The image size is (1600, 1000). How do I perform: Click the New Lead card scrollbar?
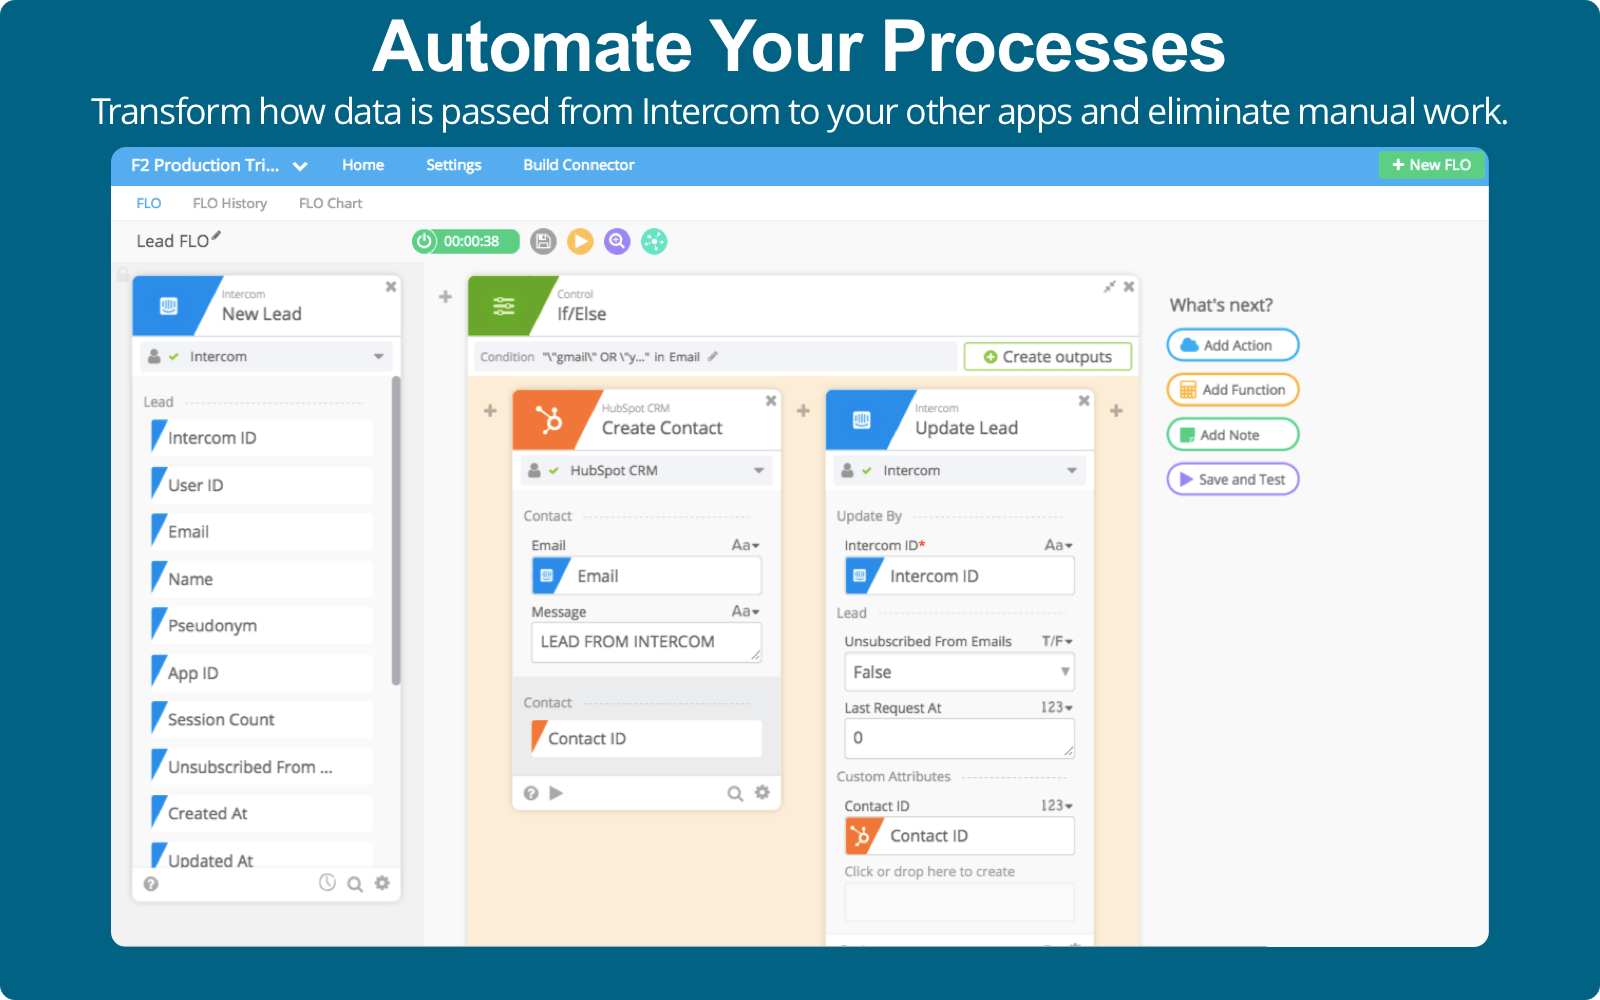[396, 530]
